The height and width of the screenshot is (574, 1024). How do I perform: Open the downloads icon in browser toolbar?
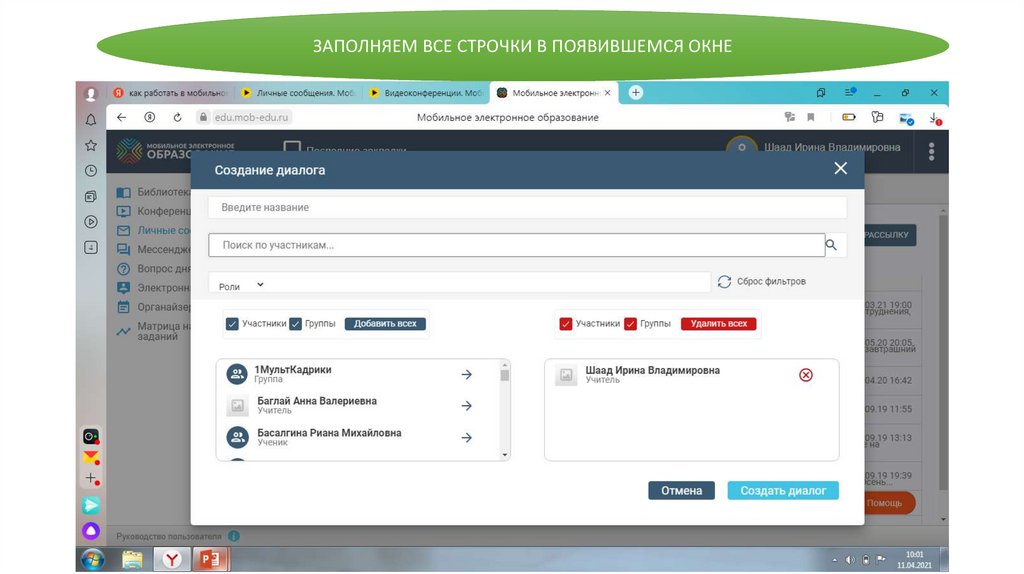click(x=935, y=118)
